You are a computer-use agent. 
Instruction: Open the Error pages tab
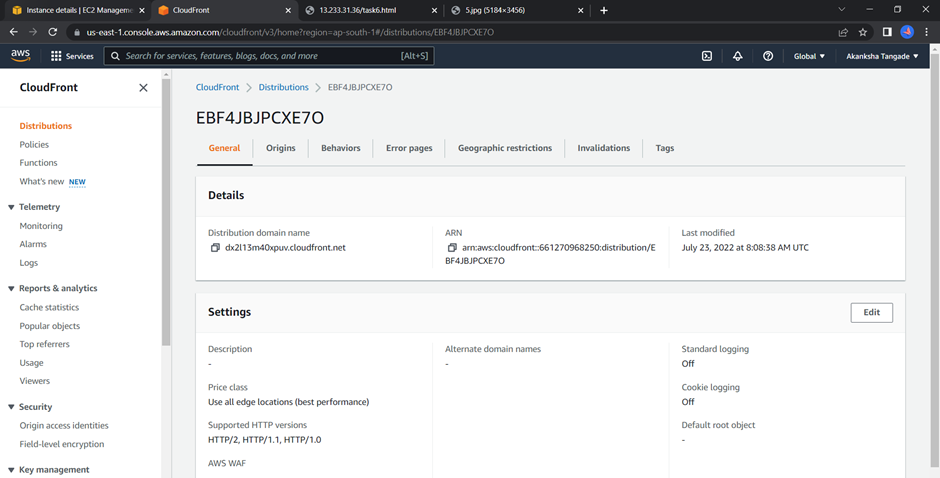[409, 148]
